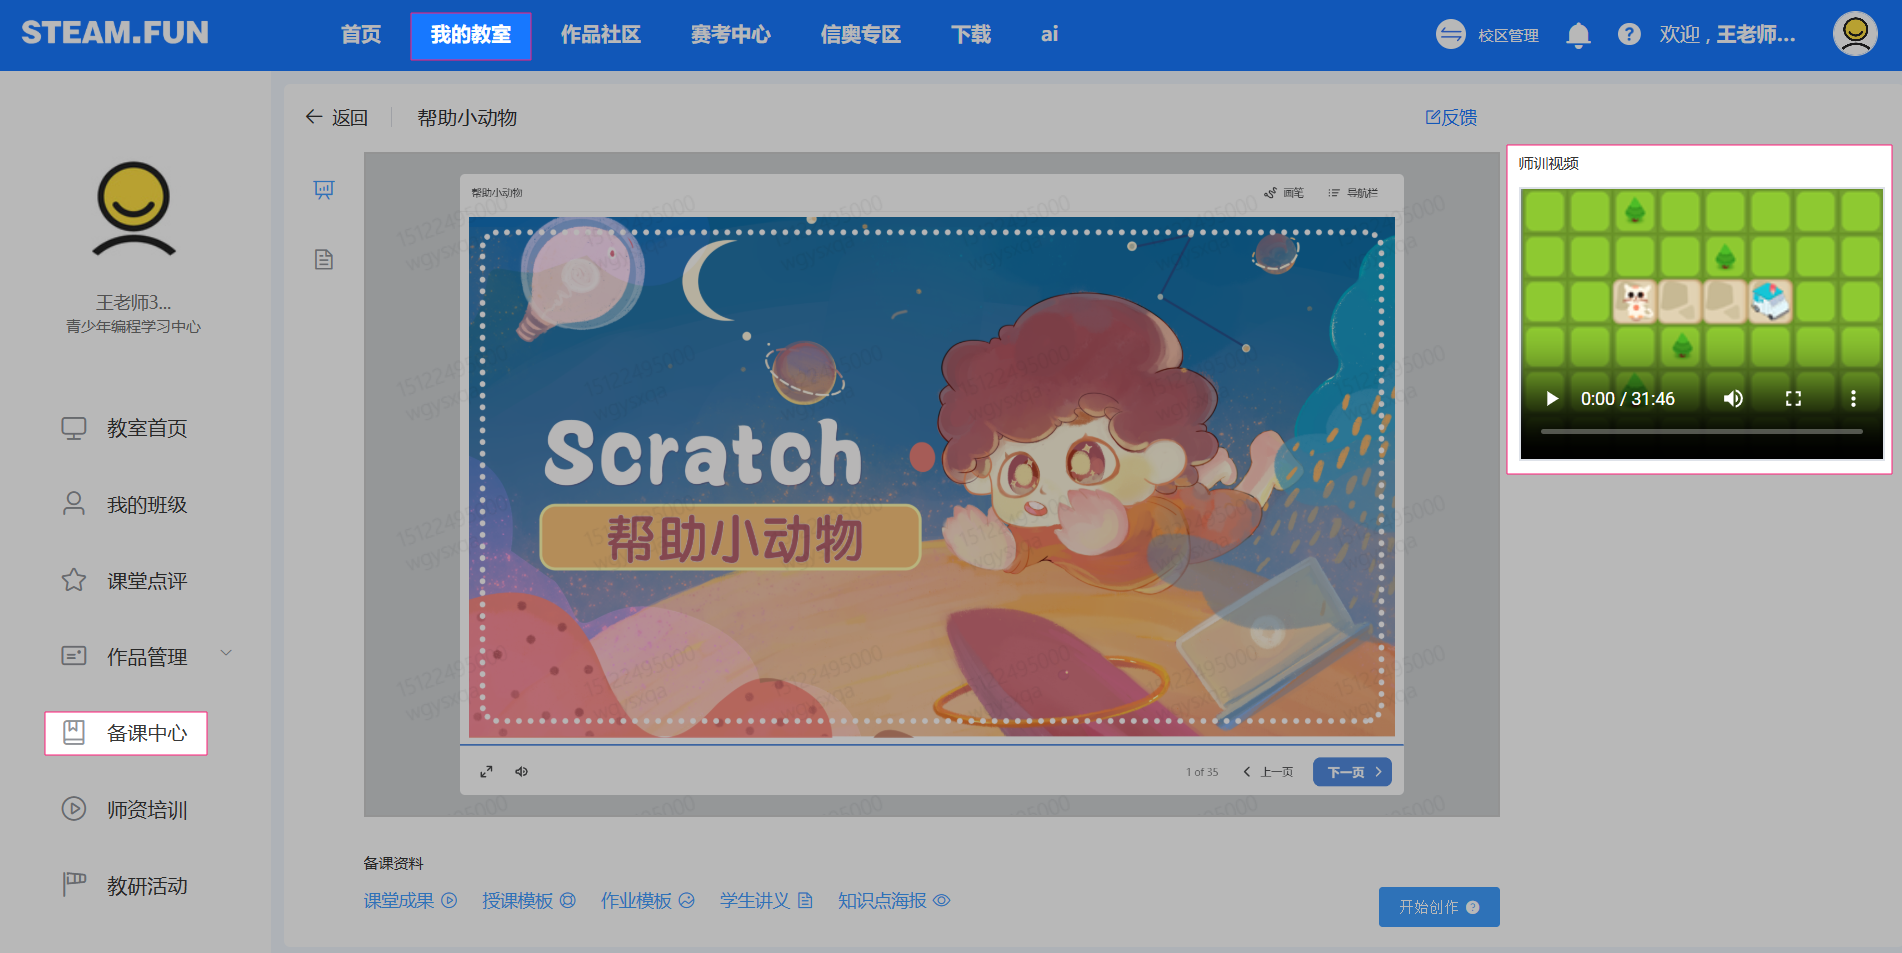Open the ai tab in the top navigation

1049,35
